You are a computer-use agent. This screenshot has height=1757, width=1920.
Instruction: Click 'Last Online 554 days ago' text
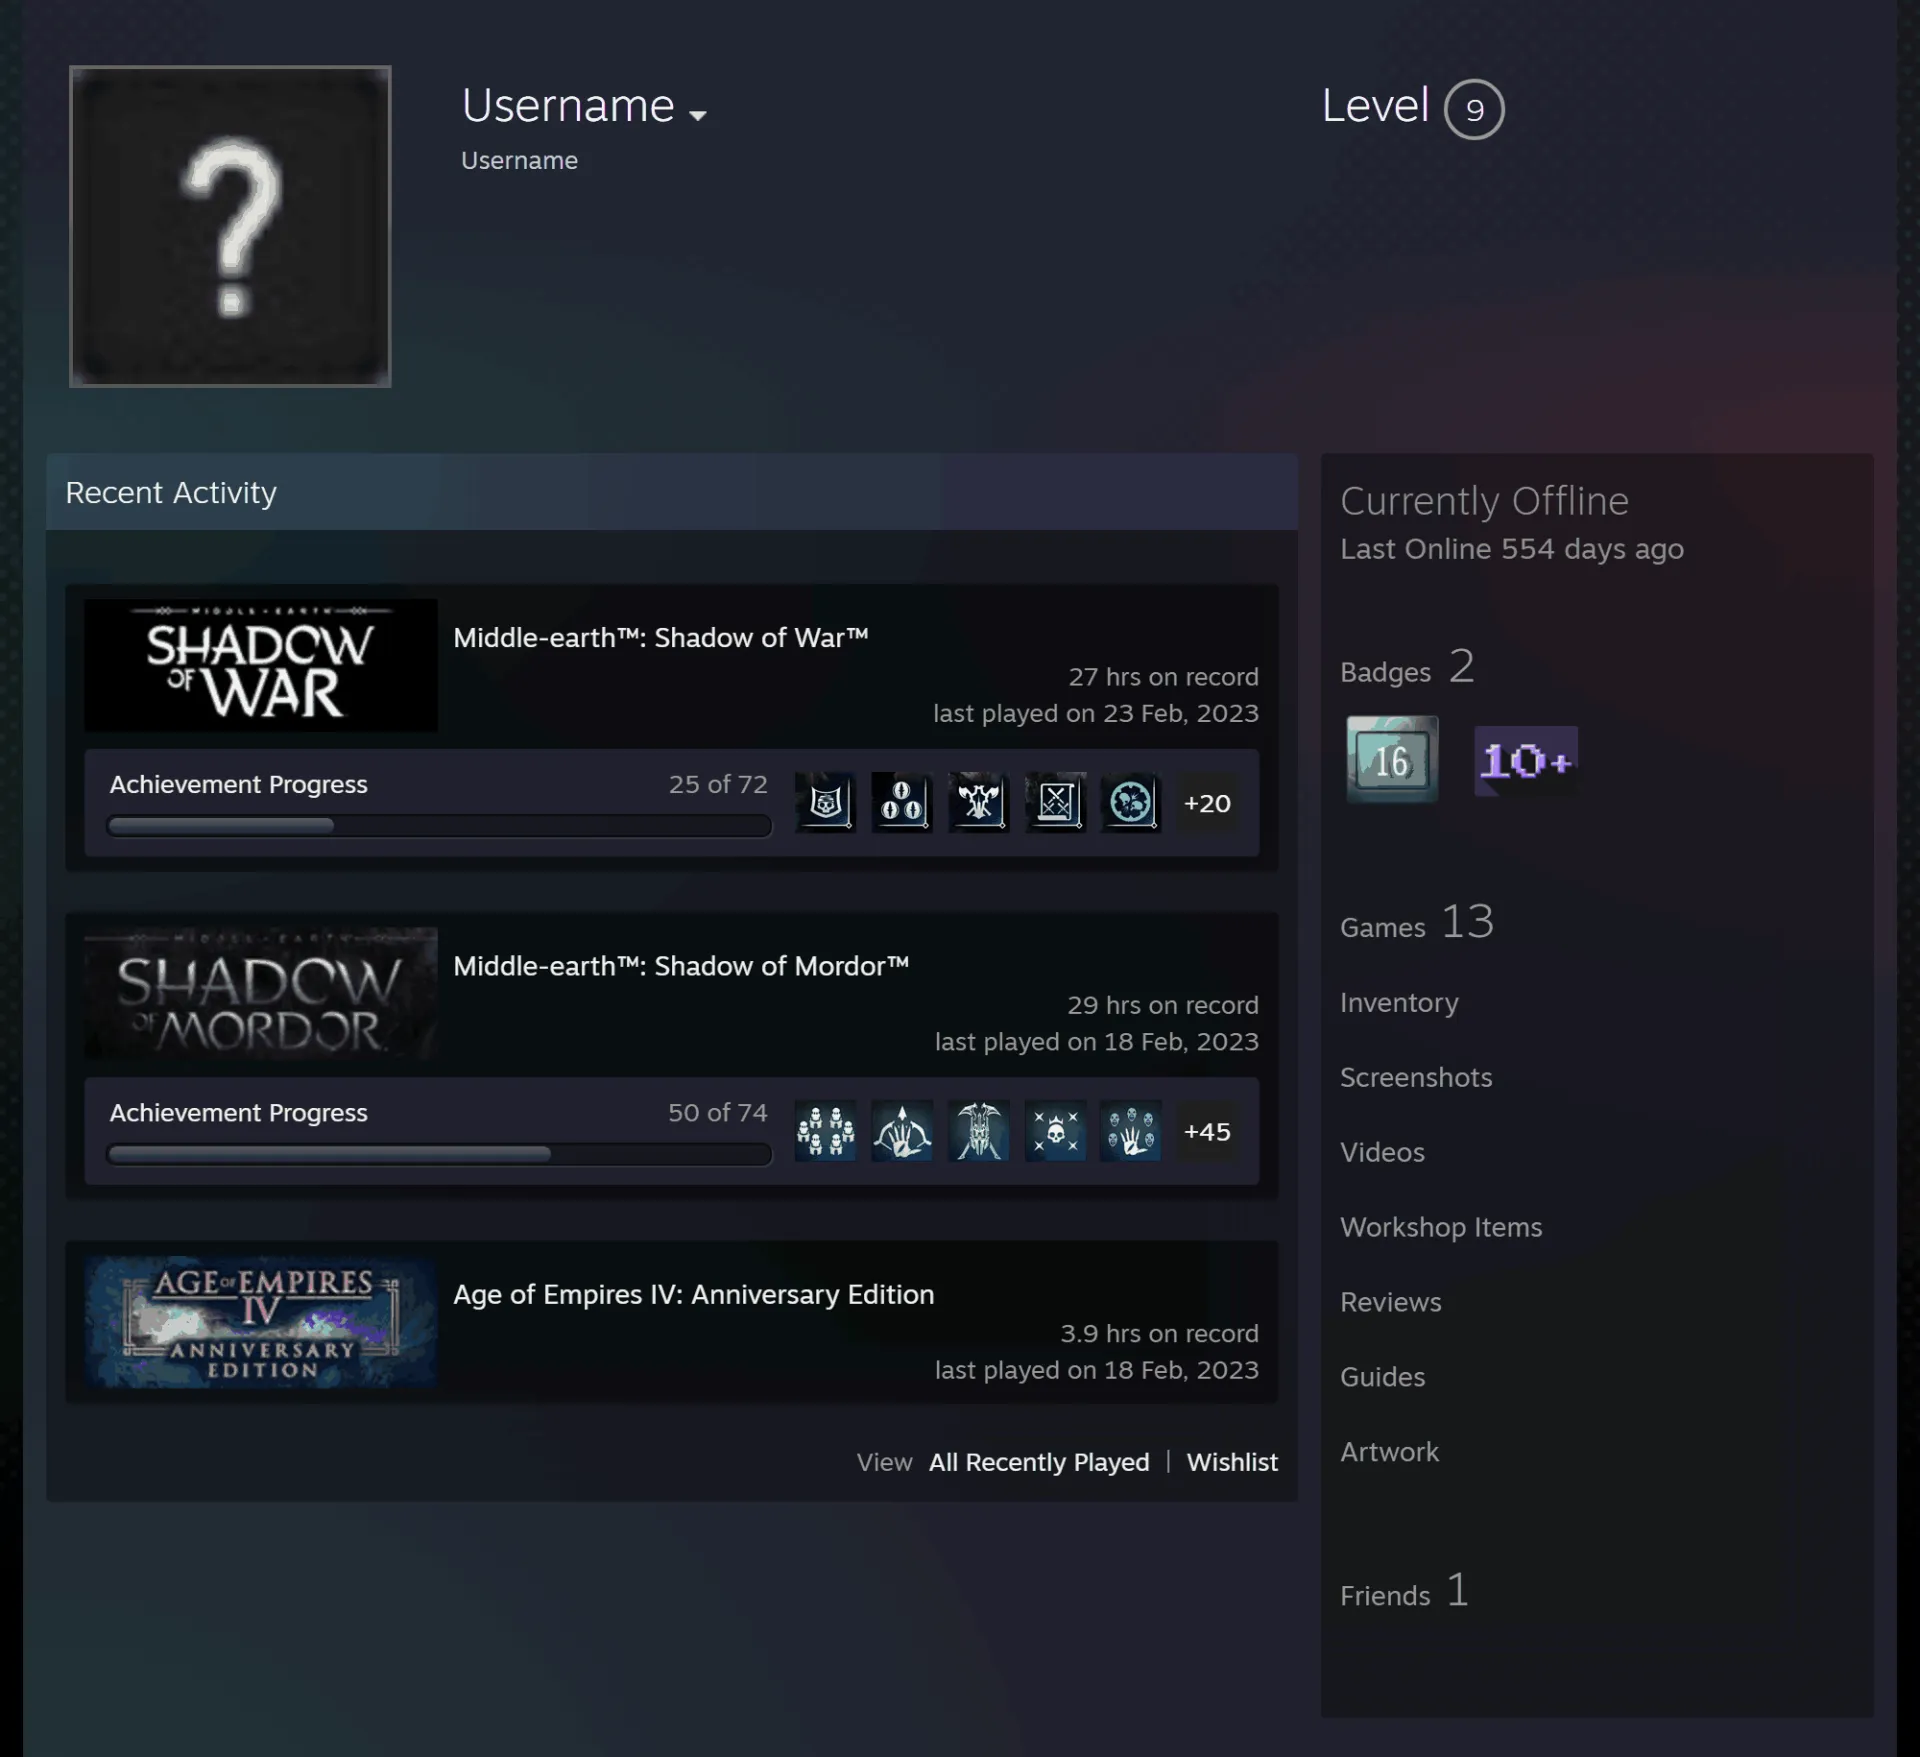[1512, 549]
